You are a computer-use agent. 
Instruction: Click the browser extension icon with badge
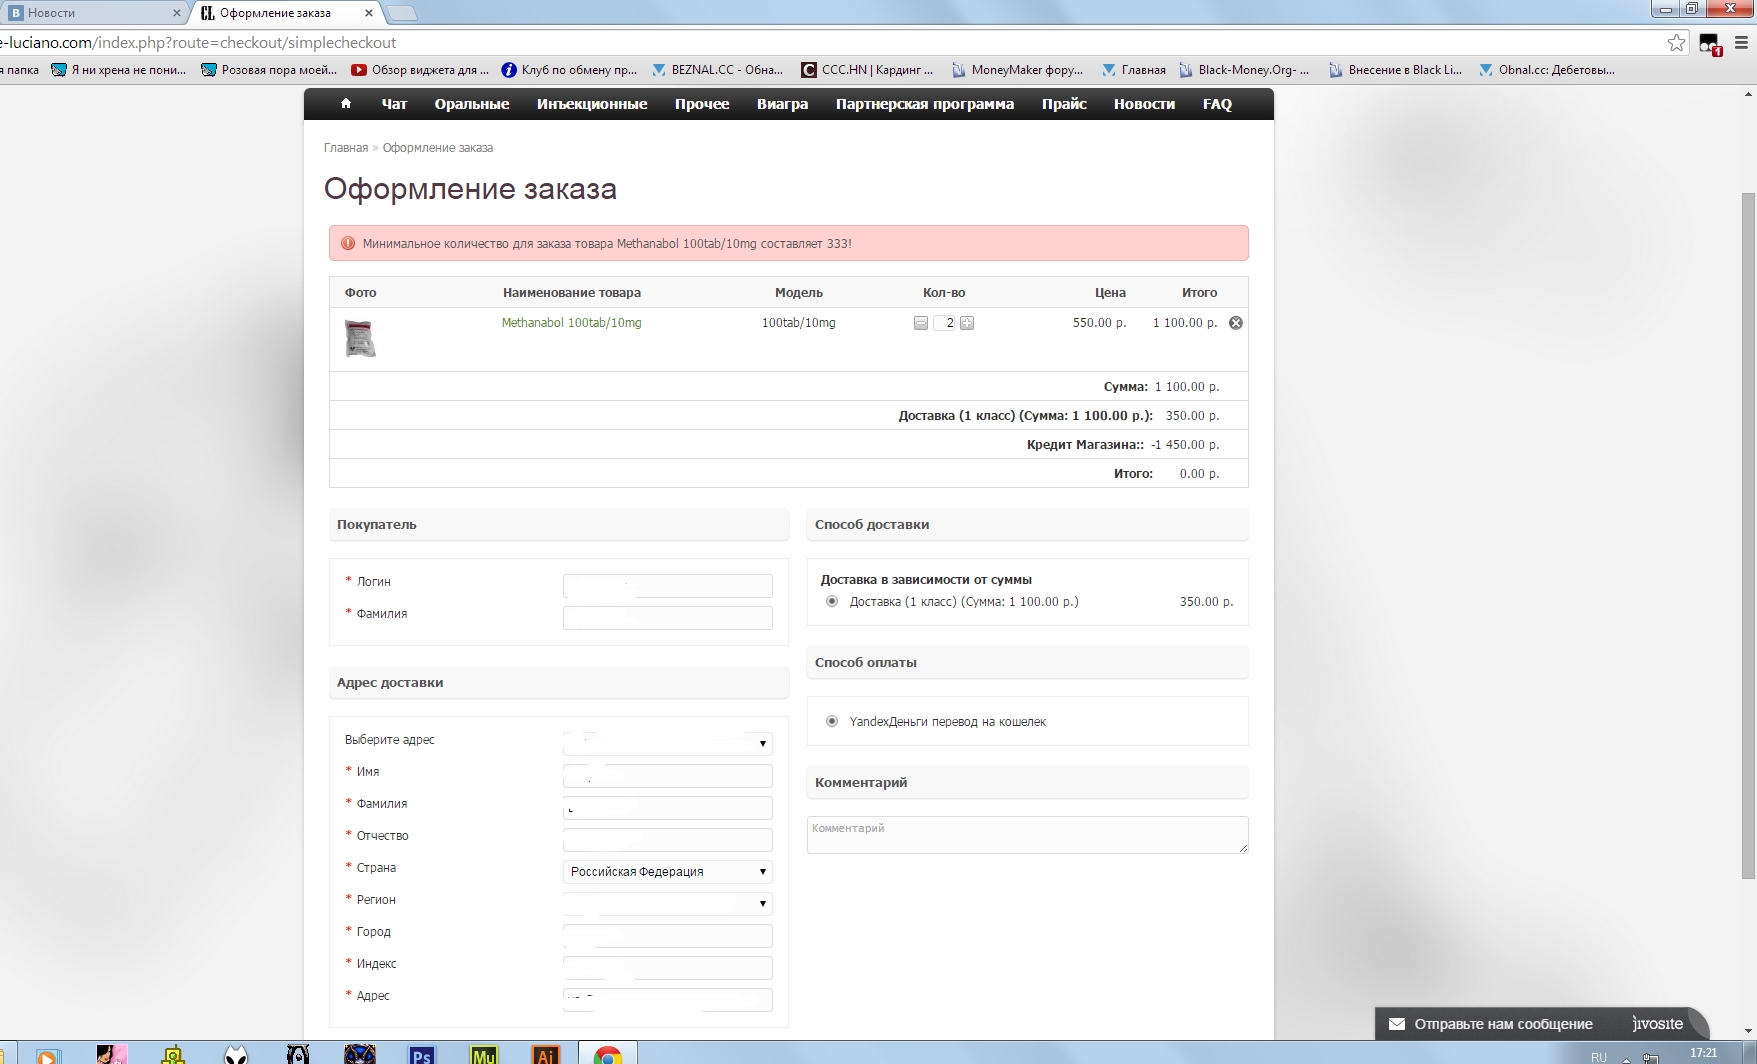tap(1709, 44)
